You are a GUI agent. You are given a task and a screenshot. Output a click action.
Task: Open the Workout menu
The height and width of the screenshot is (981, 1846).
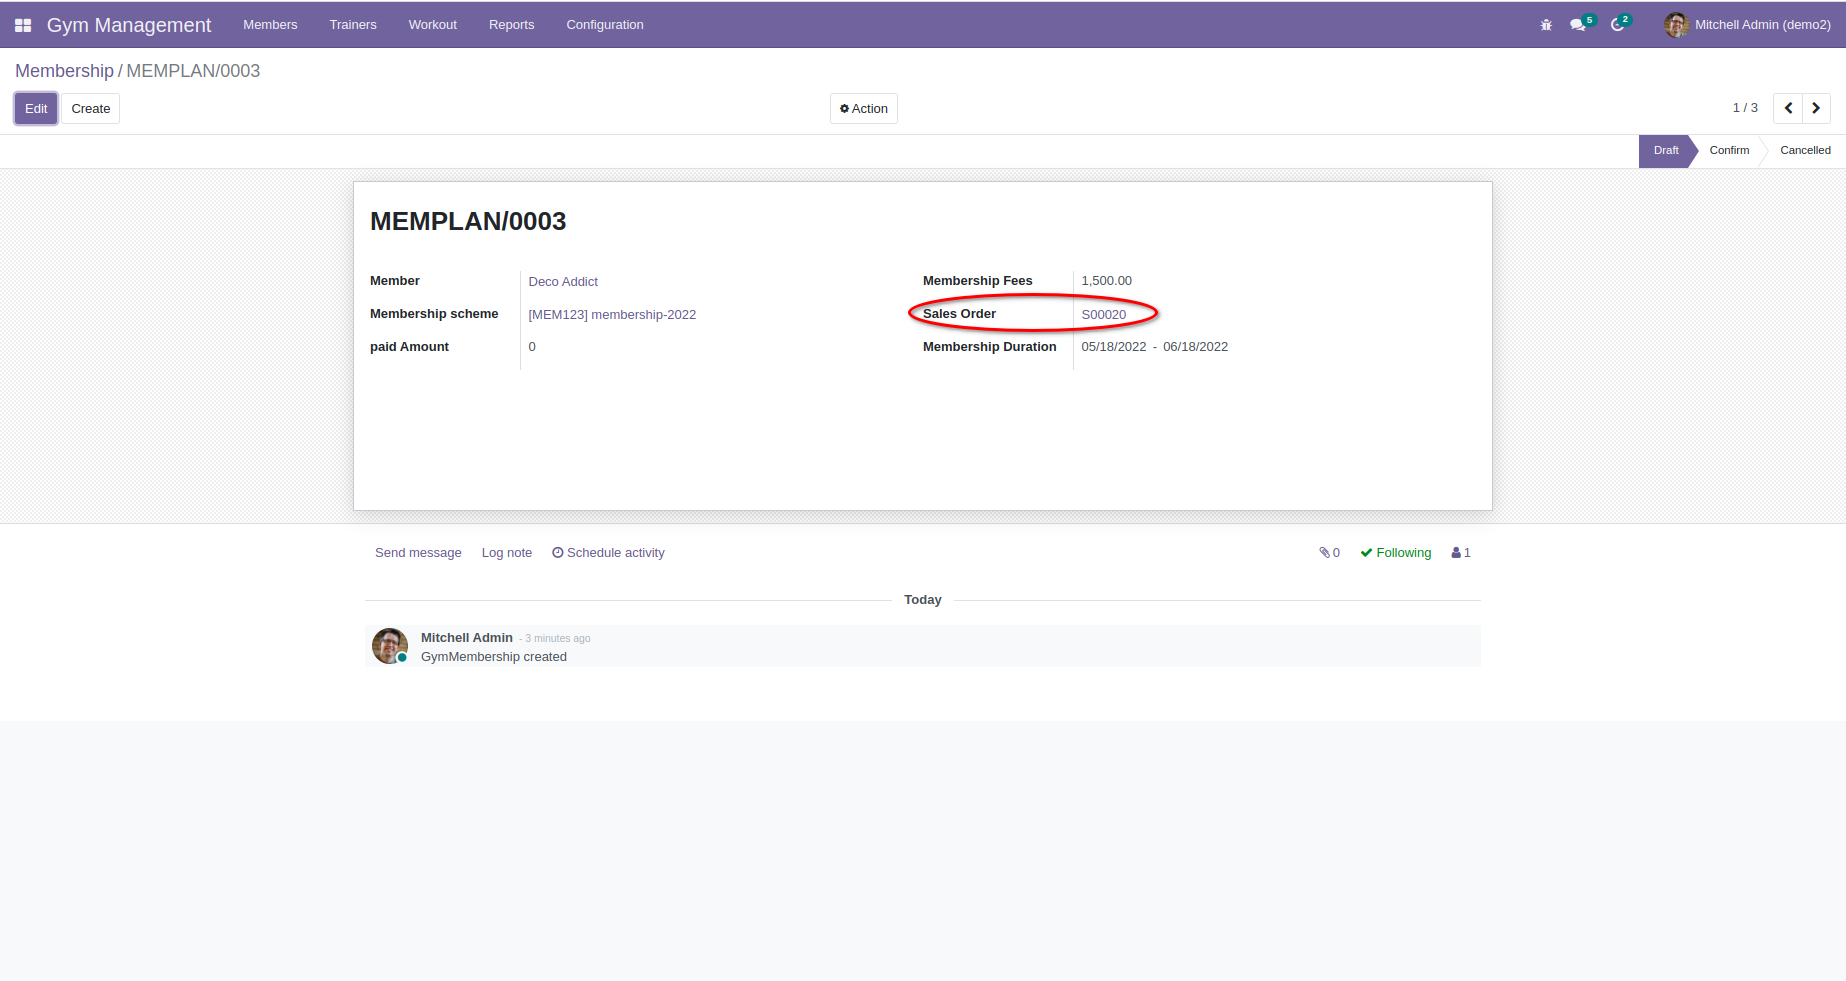point(433,25)
